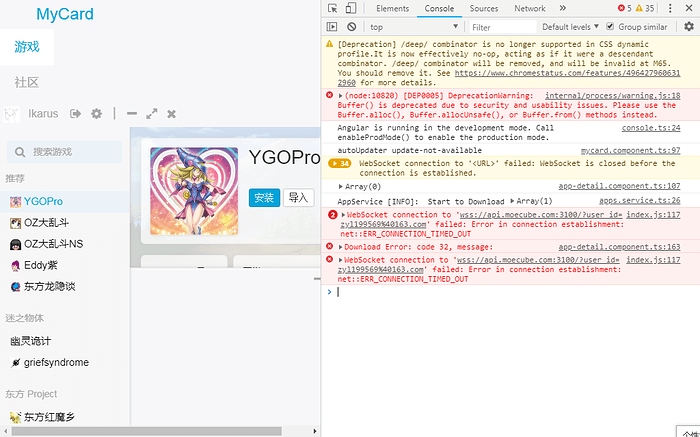Open apps.service.ts:26 source link
Screen dimensions: 700x437
(640, 201)
